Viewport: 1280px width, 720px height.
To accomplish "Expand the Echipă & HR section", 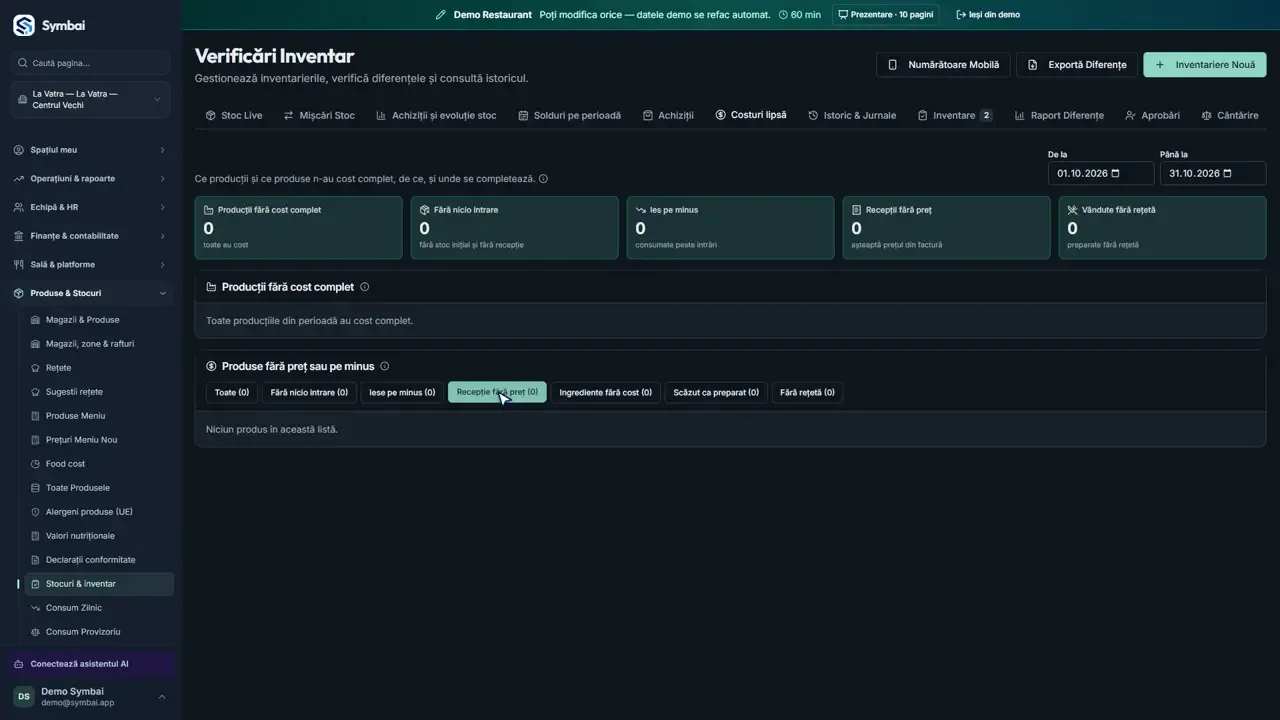I will [90, 208].
